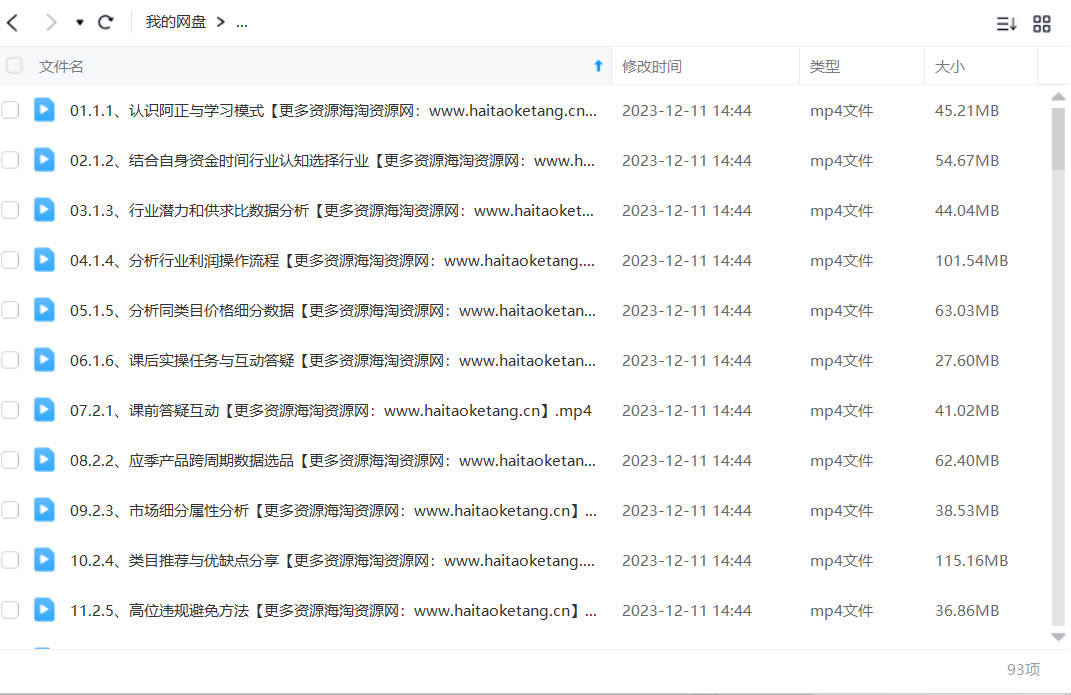The height and width of the screenshot is (695, 1071).
Task: Click video icon of 10.2.4 file
Action: click(44, 559)
